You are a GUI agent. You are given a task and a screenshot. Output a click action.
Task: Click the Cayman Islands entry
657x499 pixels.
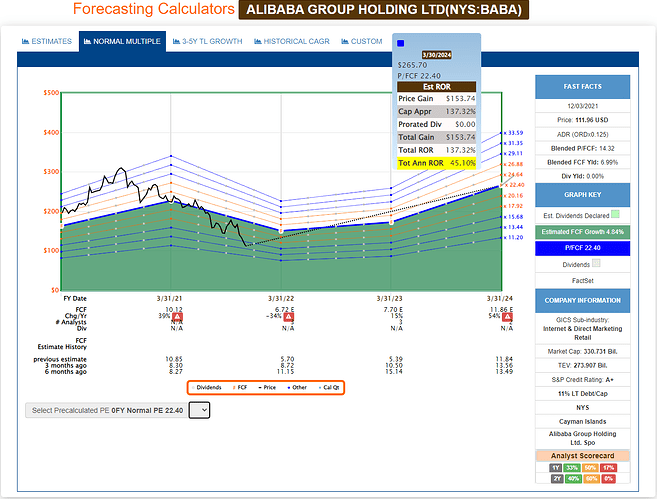pos(582,421)
